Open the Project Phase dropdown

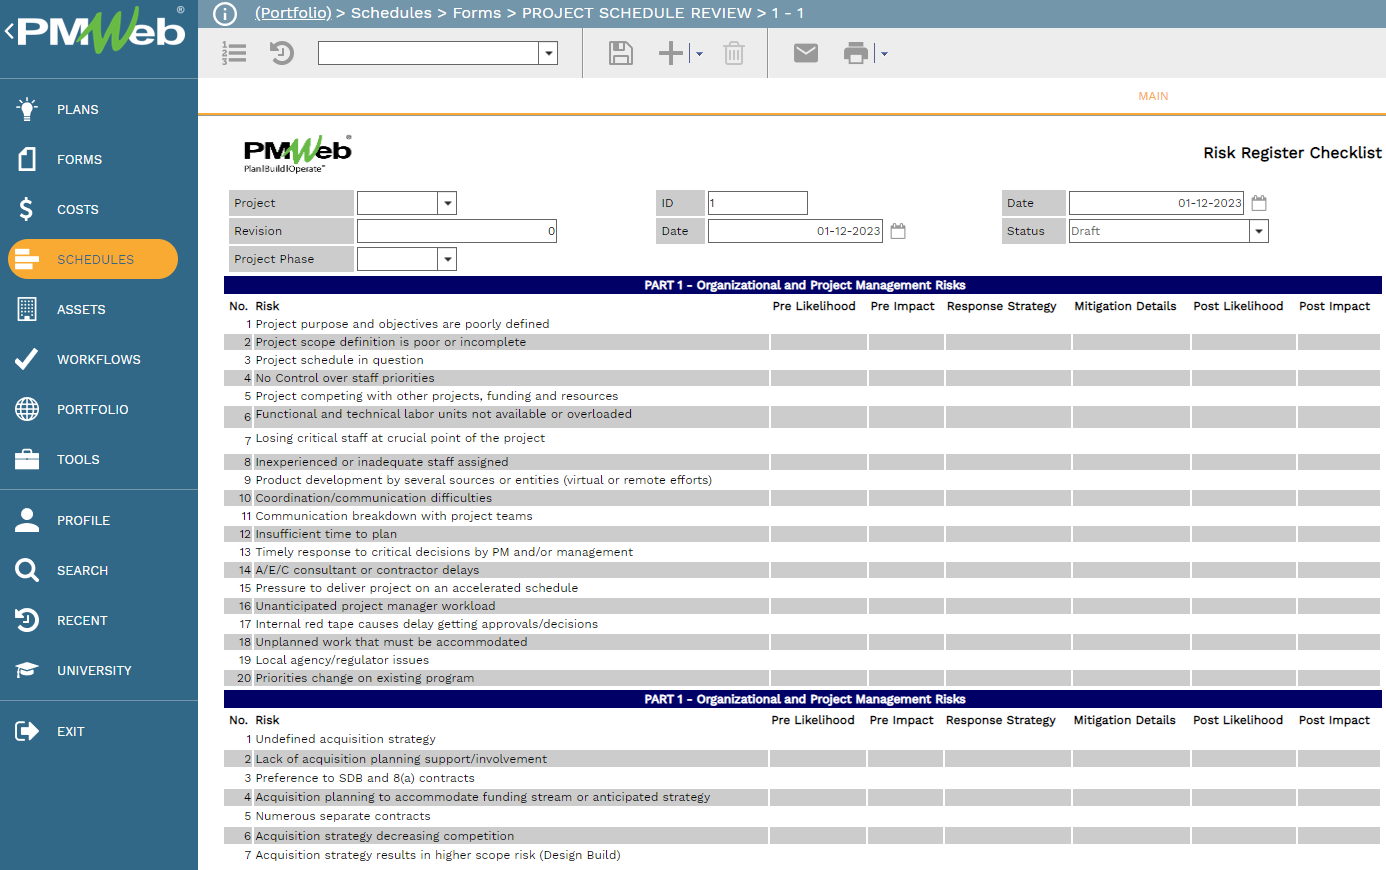click(446, 258)
